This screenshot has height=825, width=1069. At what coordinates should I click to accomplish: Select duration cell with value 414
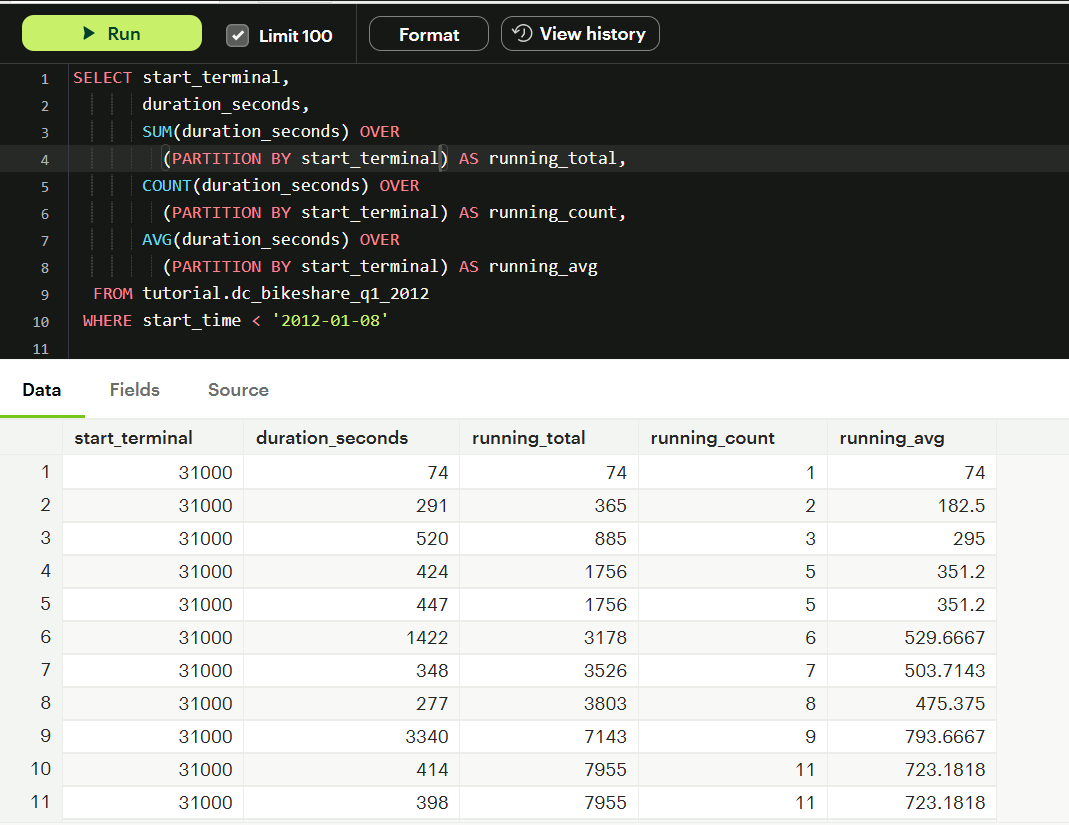coord(351,769)
